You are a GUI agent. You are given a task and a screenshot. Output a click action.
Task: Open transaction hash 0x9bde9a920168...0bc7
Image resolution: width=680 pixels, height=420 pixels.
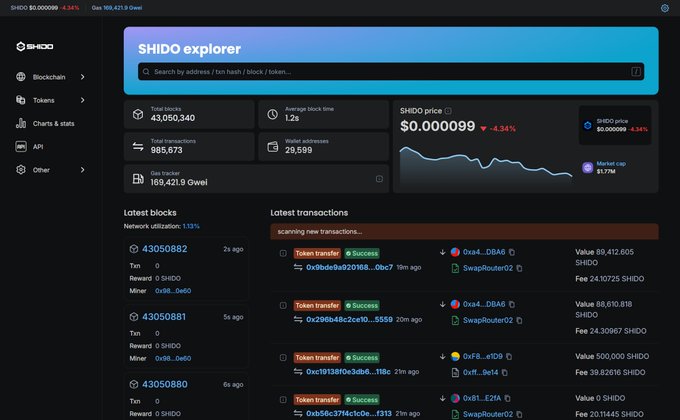(x=350, y=267)
